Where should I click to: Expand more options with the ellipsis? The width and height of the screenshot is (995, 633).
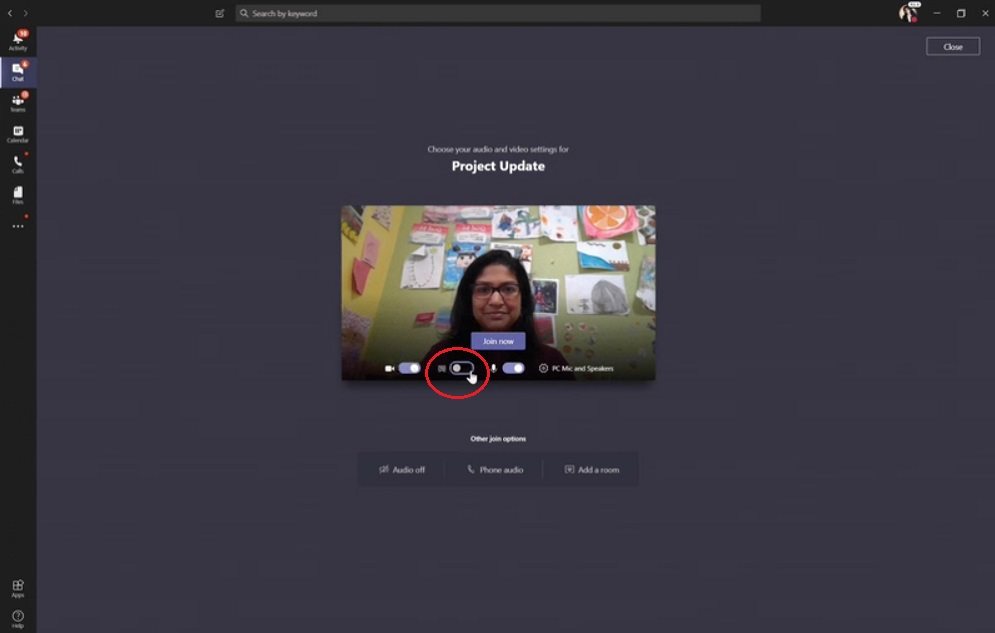point(17,225)
